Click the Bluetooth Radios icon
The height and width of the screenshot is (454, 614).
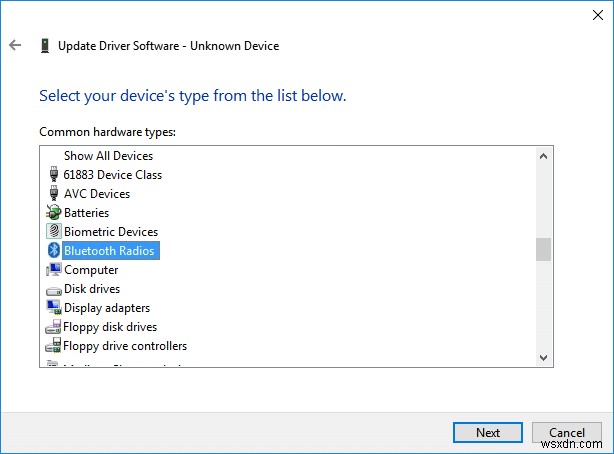54,251
